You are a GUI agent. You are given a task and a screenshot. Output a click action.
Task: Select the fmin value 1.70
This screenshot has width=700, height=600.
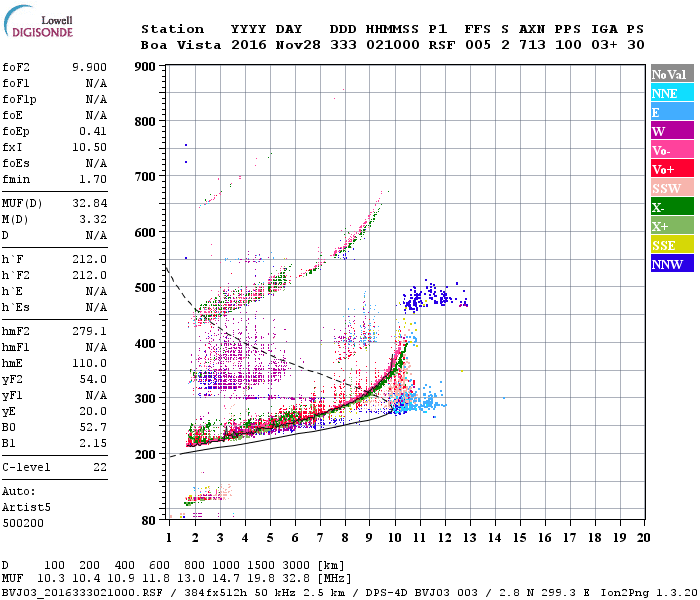pyautogui.click(x=93, y=179)
